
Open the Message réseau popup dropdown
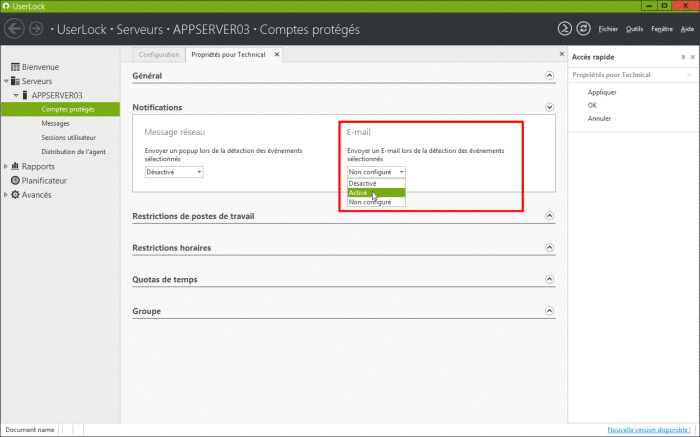click(x=174, y=172)
